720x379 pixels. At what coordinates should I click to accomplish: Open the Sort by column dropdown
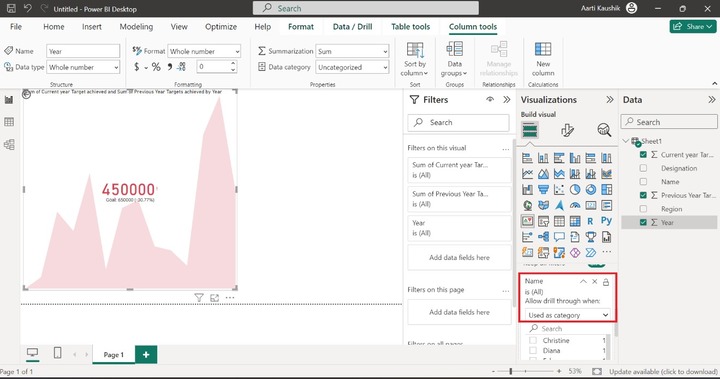pyautogui.click(x=415, y=59)
